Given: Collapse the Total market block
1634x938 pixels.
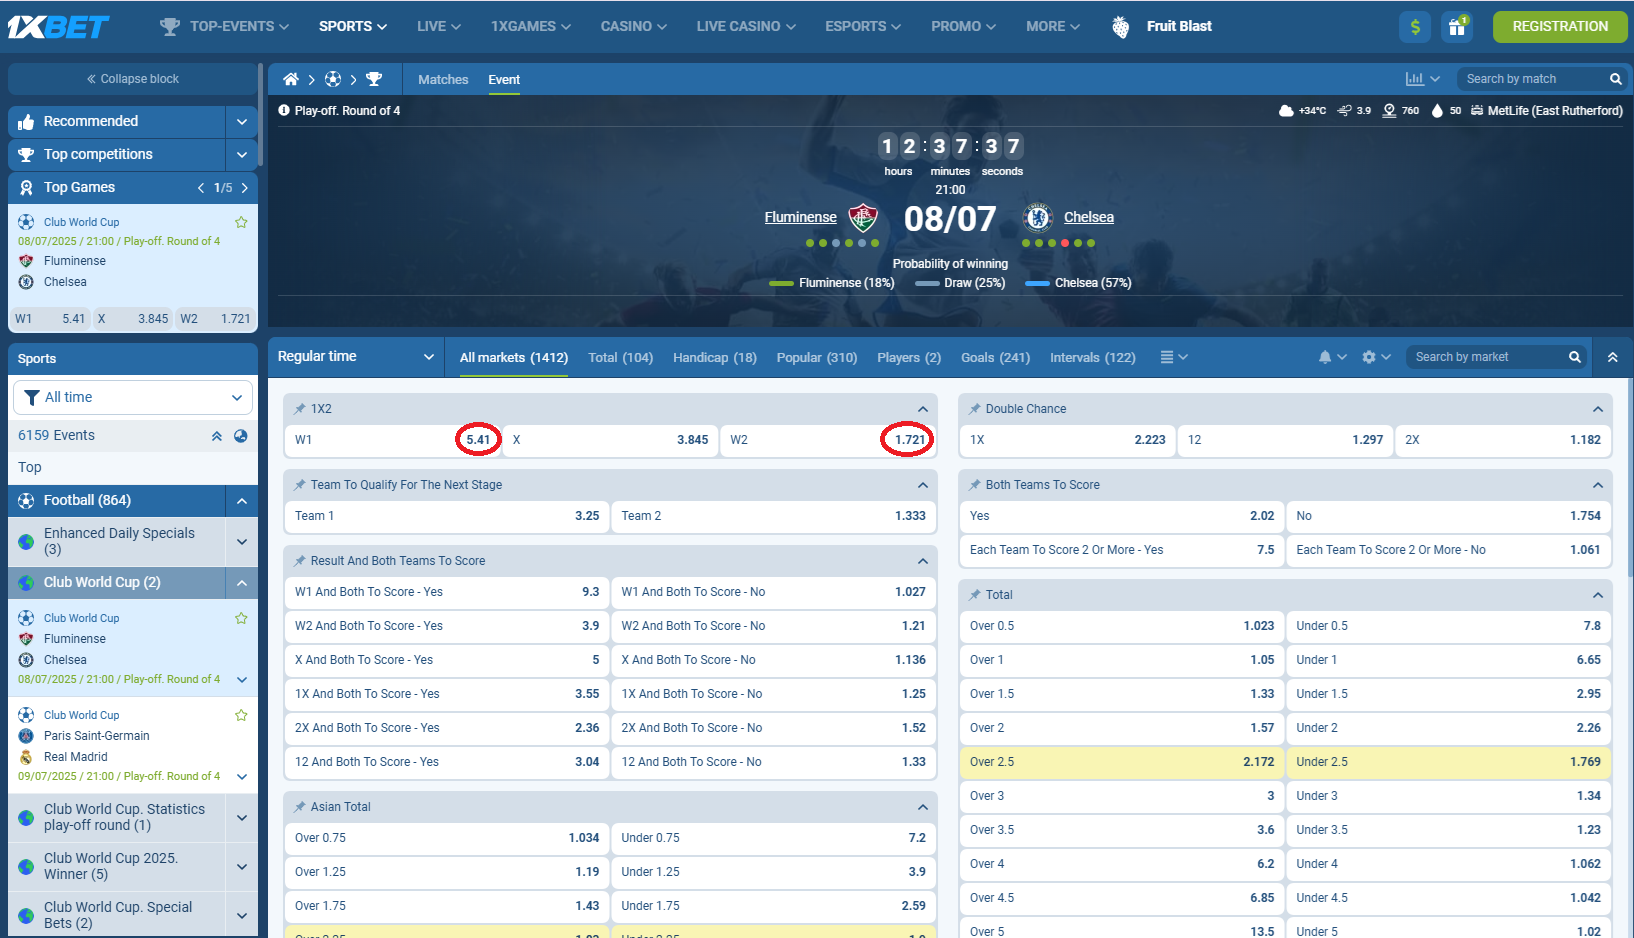Looking at the screenshot, I should tap(1597, 595).
